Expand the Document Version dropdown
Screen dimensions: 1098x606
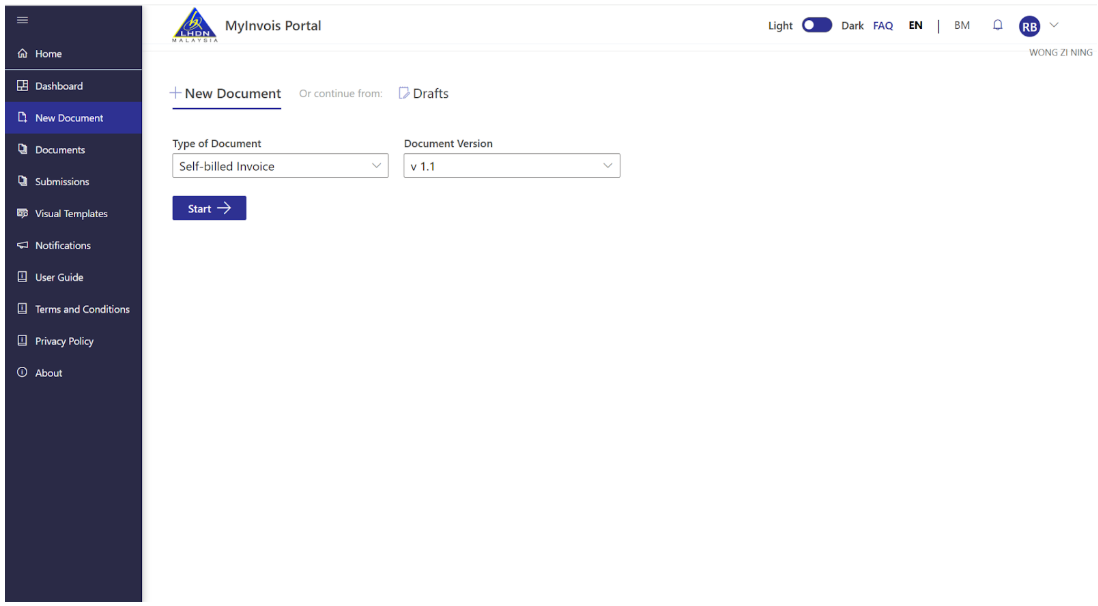point(511,166)
